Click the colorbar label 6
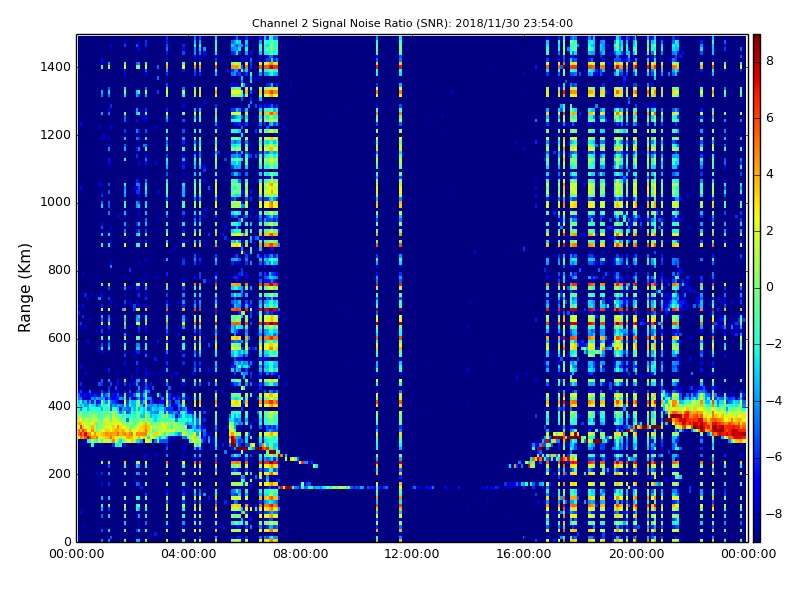The height and width of the screenshot is (600, 800). coord(770,118)
